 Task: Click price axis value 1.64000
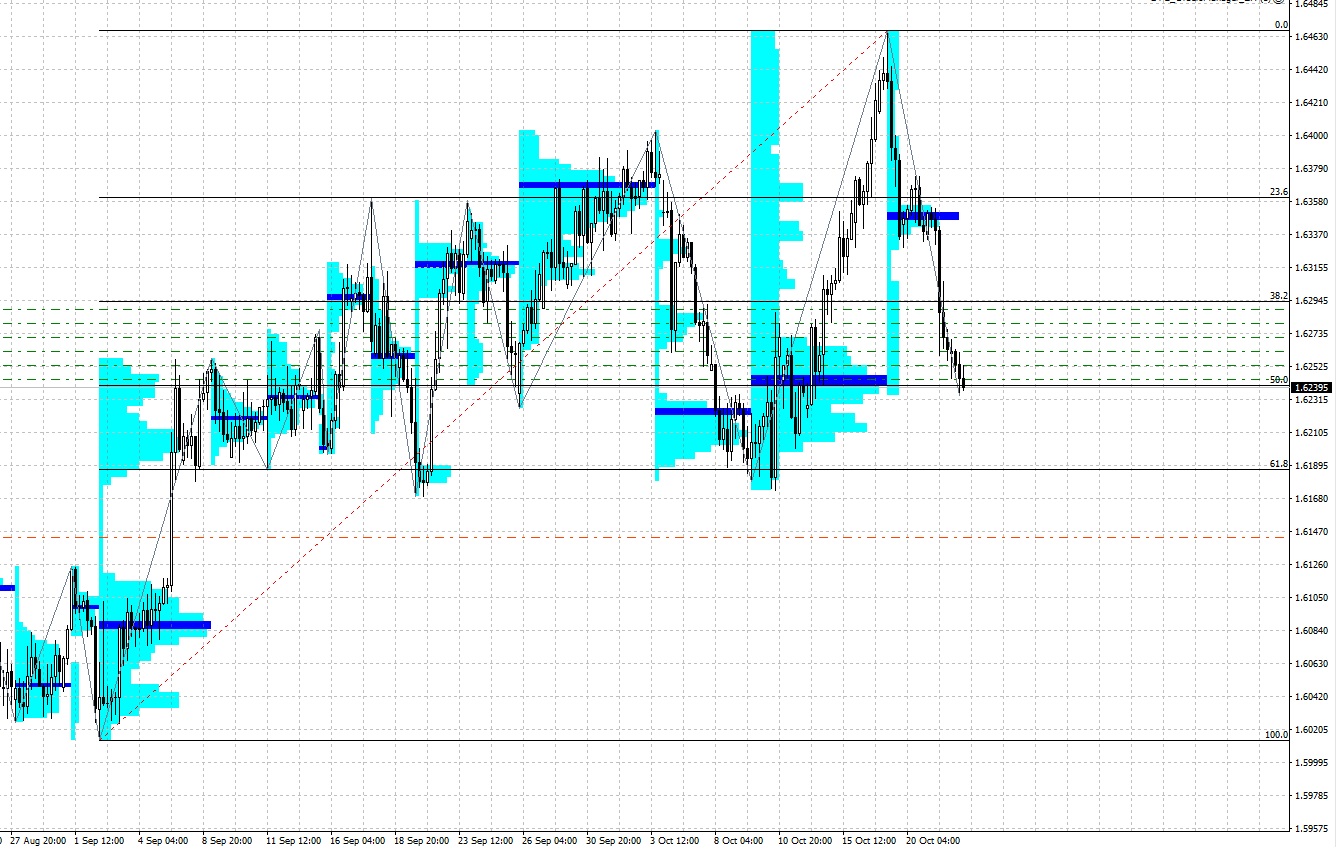[x=1312, y=136]
